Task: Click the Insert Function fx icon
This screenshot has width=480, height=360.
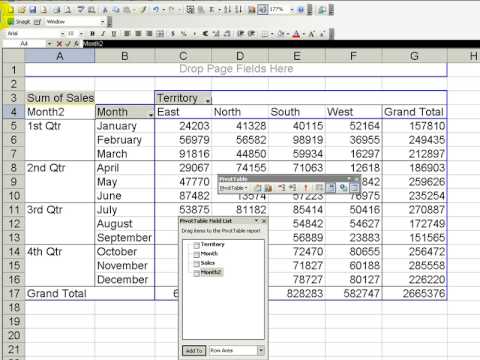Action: click(77, 44)
